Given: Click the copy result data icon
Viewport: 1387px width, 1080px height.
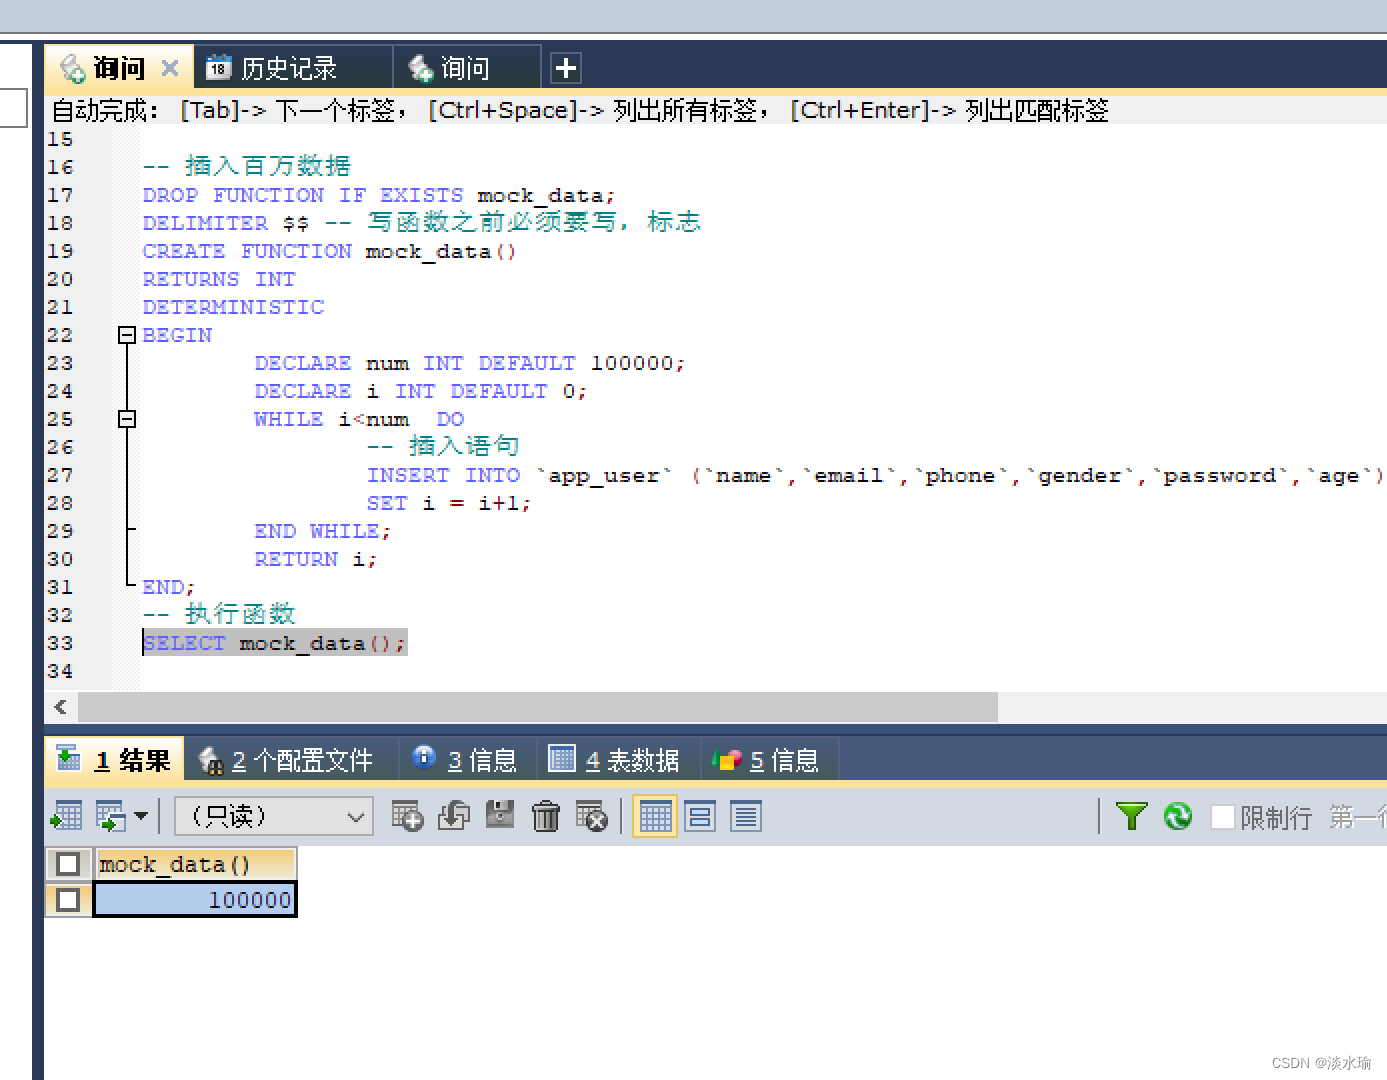Looking at the screenshot, I should pos(110,816).
